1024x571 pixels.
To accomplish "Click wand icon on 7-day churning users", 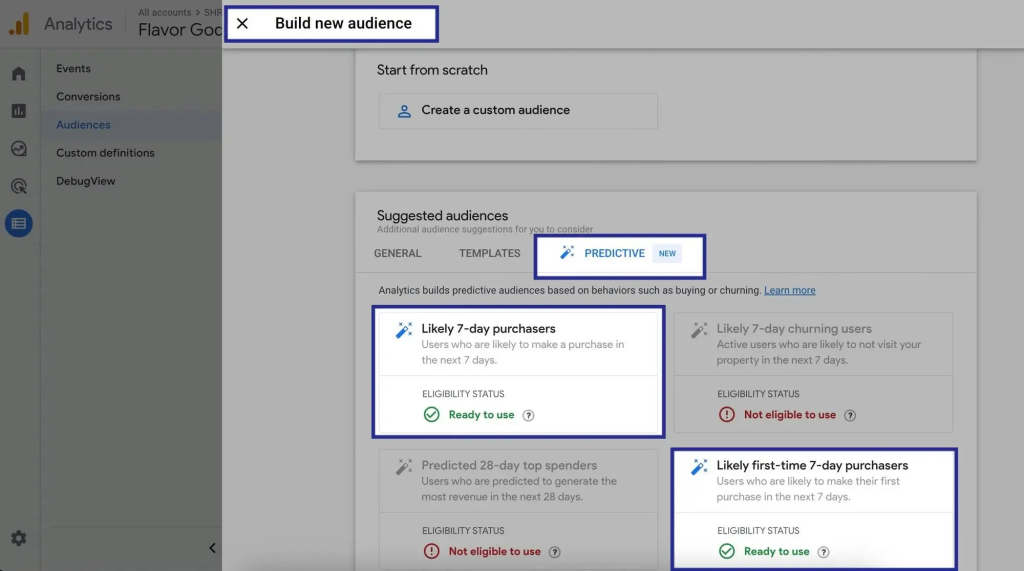I will 699,330.
